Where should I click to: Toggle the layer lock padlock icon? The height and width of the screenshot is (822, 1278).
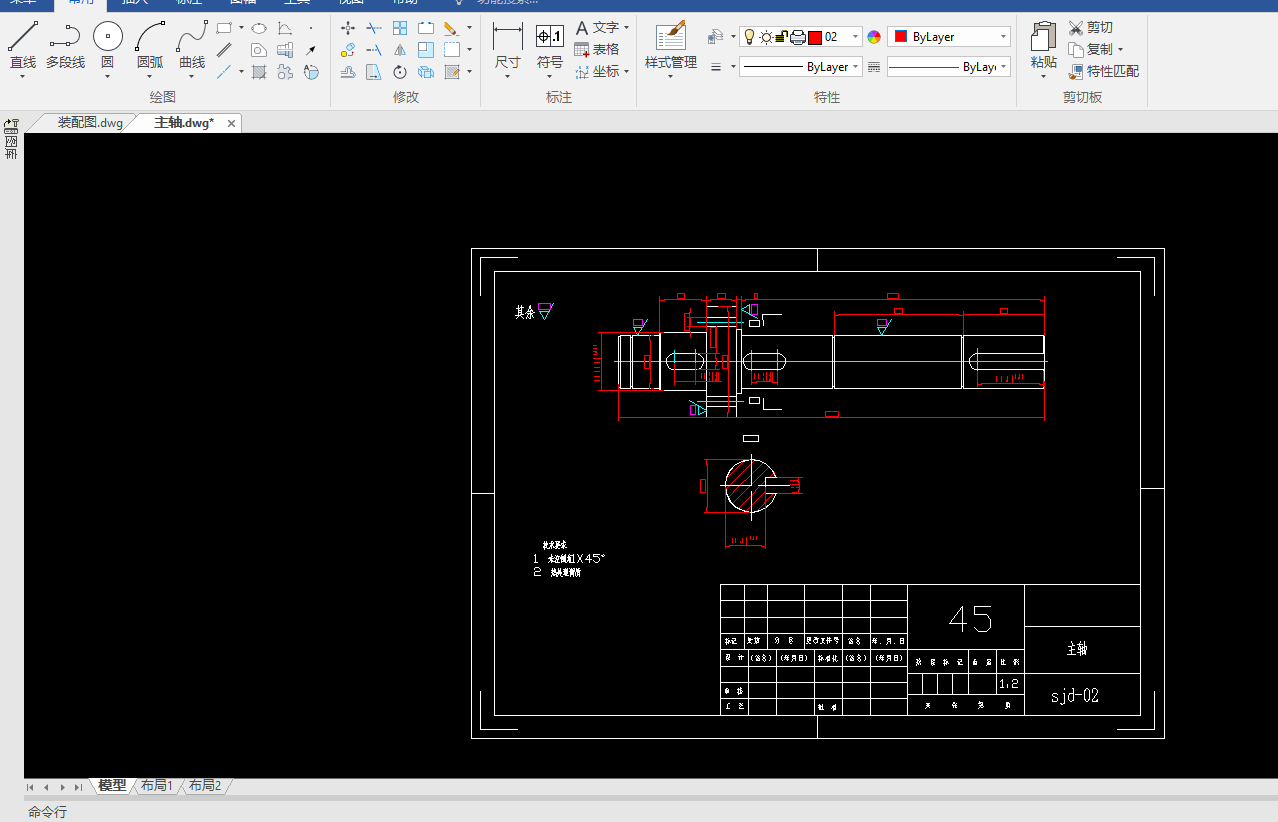(781, 37)
